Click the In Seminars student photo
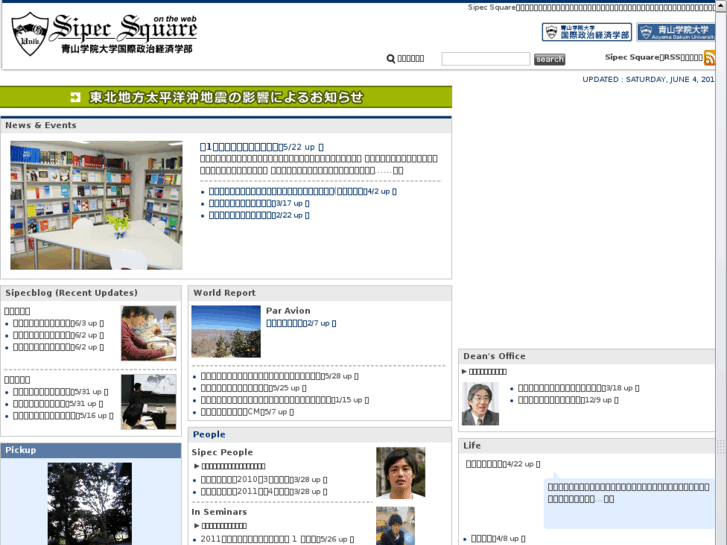 [x=395, y=526]
